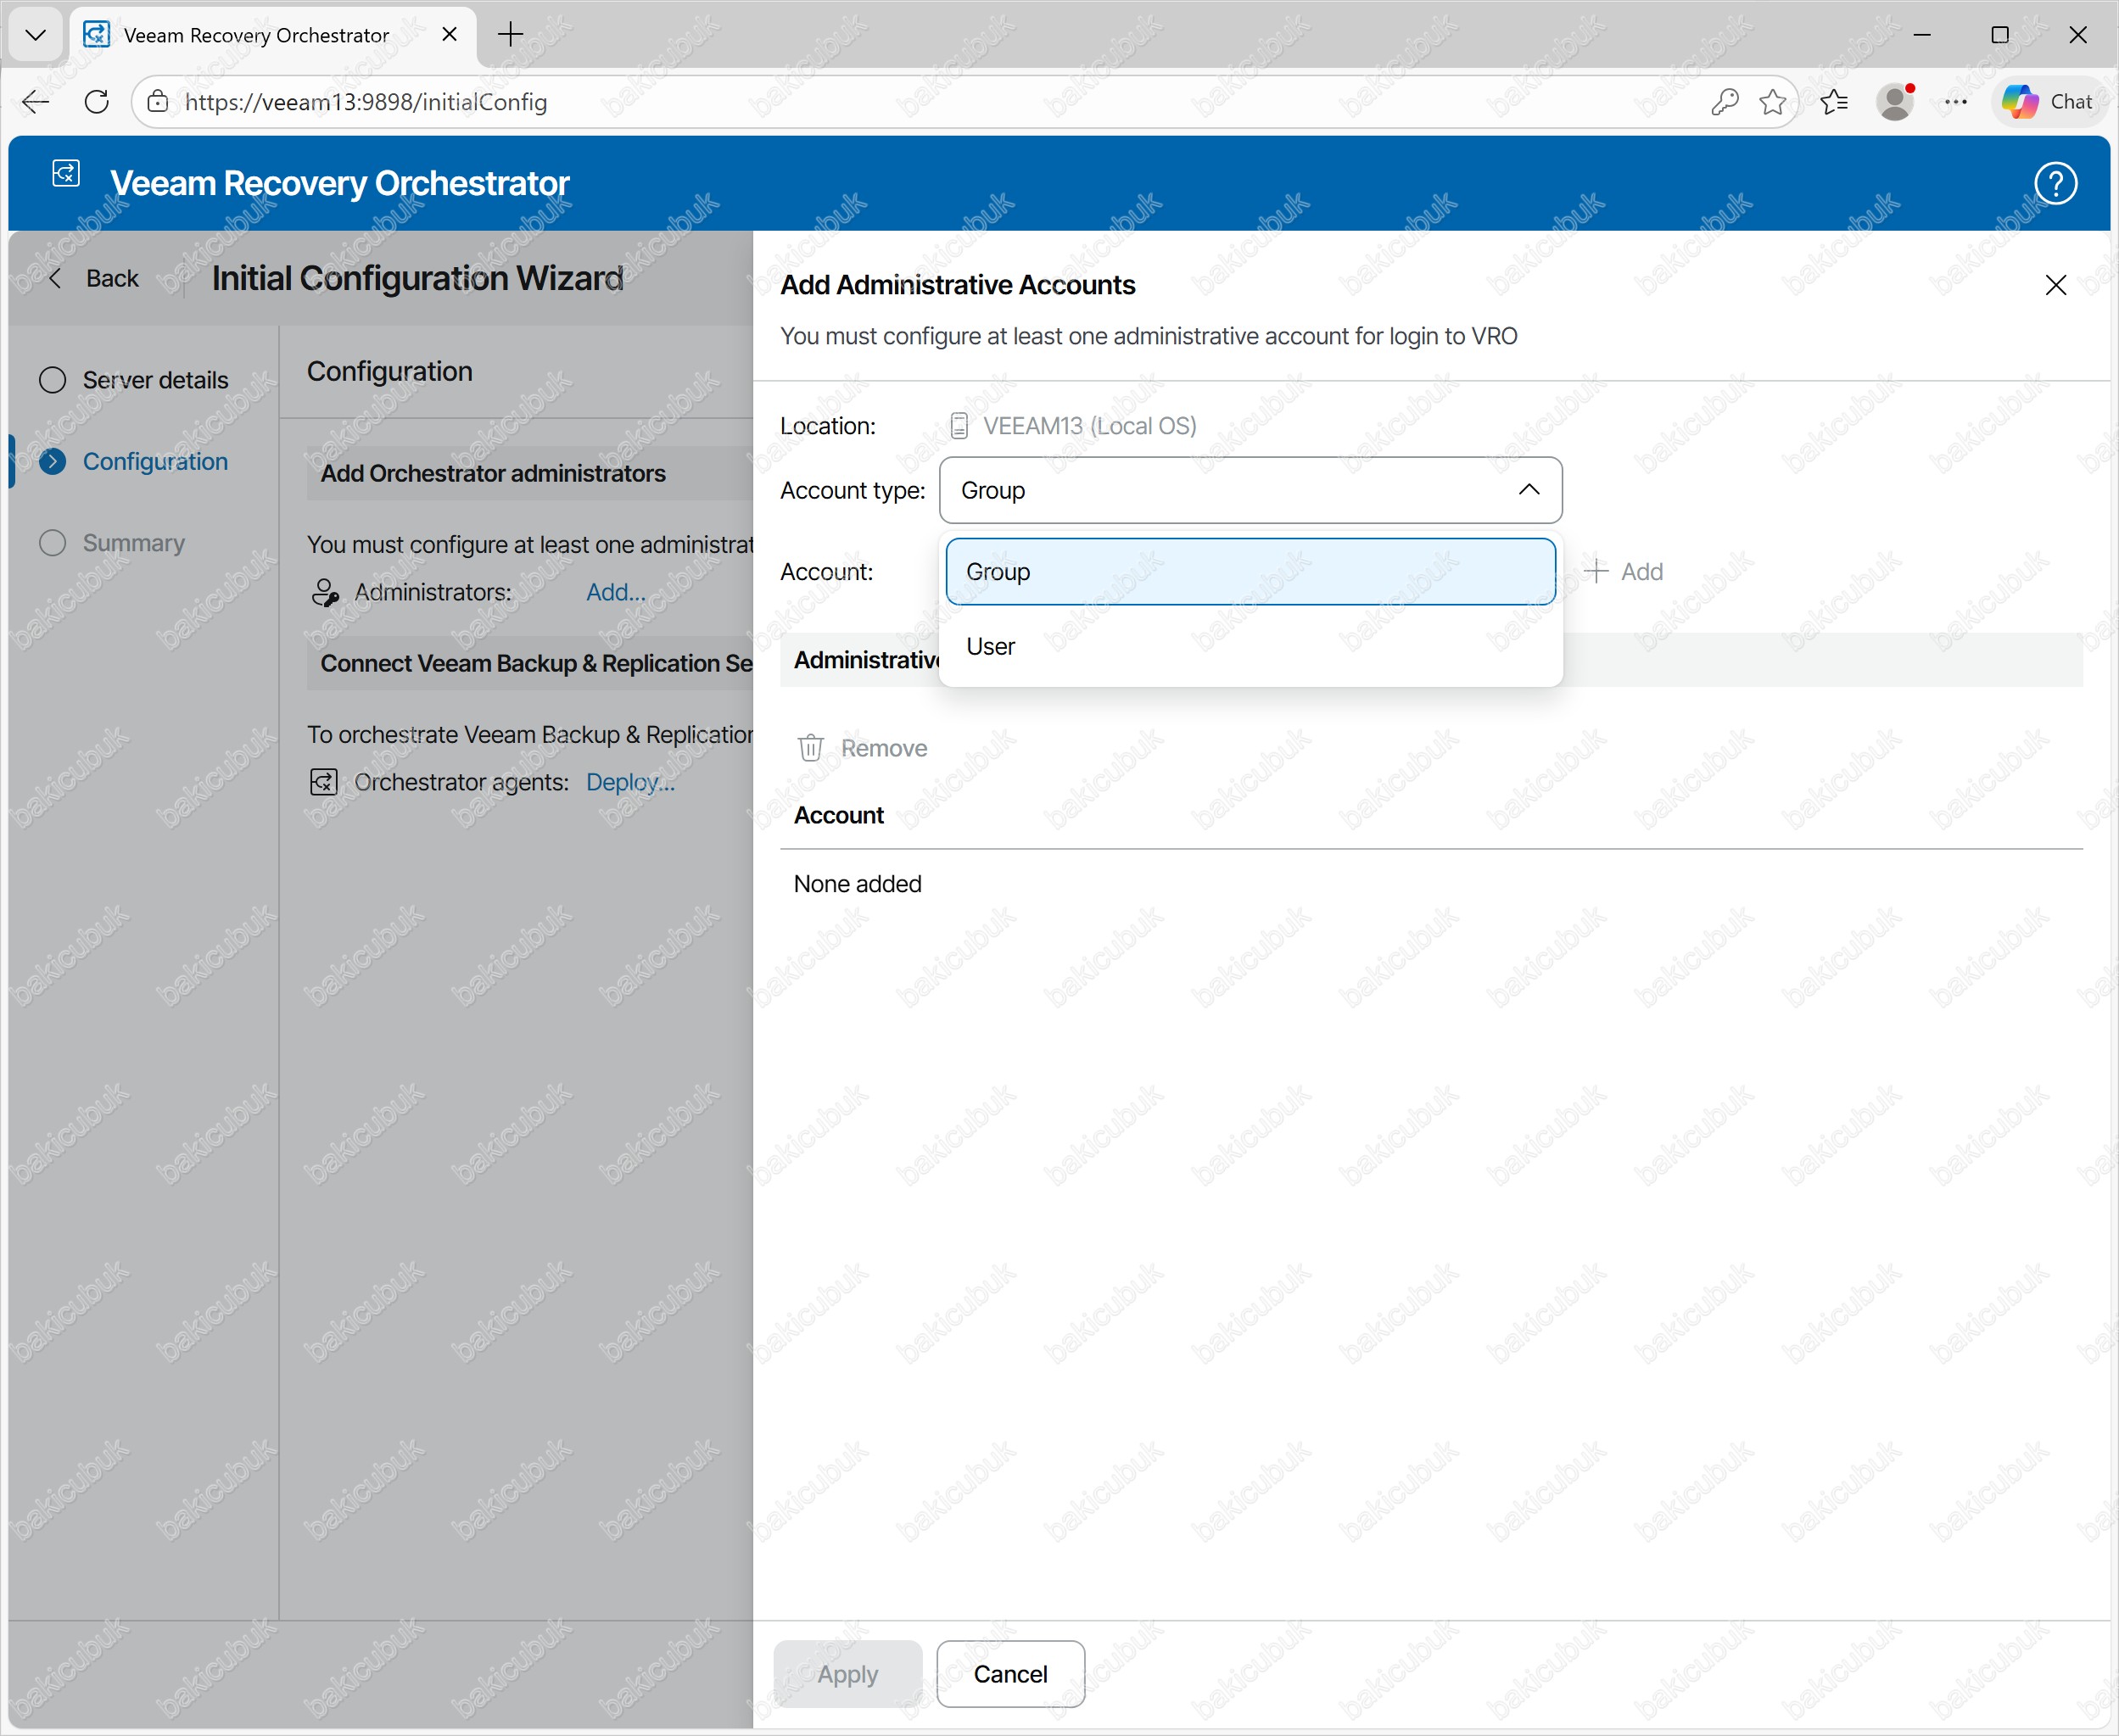Open the browser profile avatar icon

tap(1894, 102)
